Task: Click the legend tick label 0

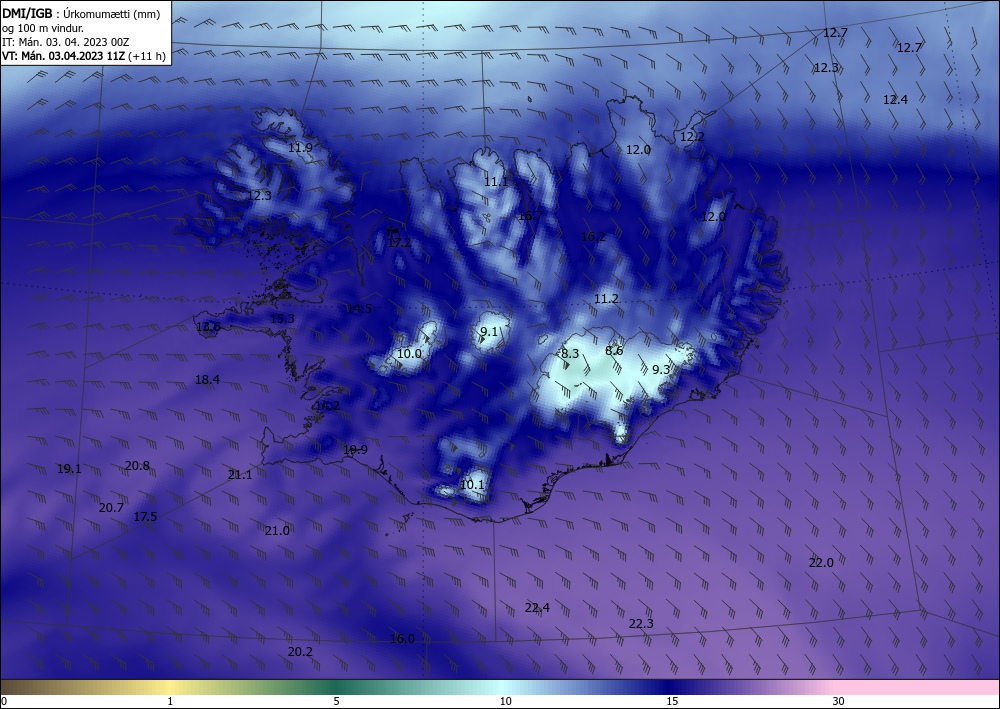Action: pos(4,701)
